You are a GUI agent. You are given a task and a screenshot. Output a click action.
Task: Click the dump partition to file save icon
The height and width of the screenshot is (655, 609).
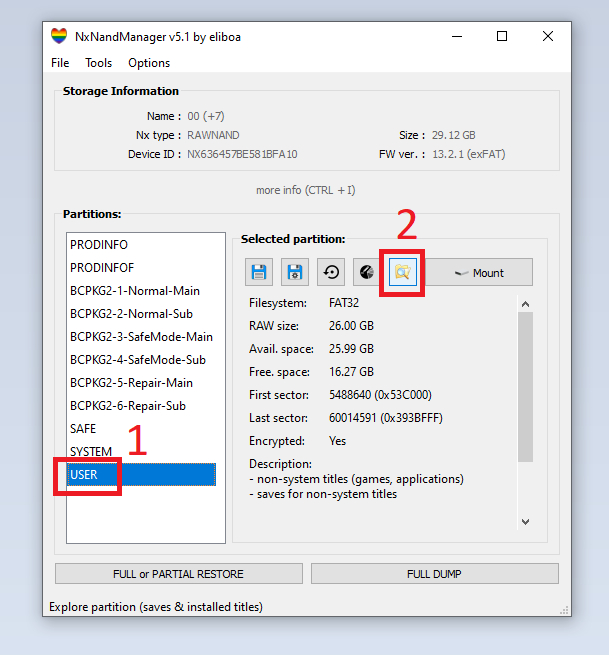click(x=259, y=272)
